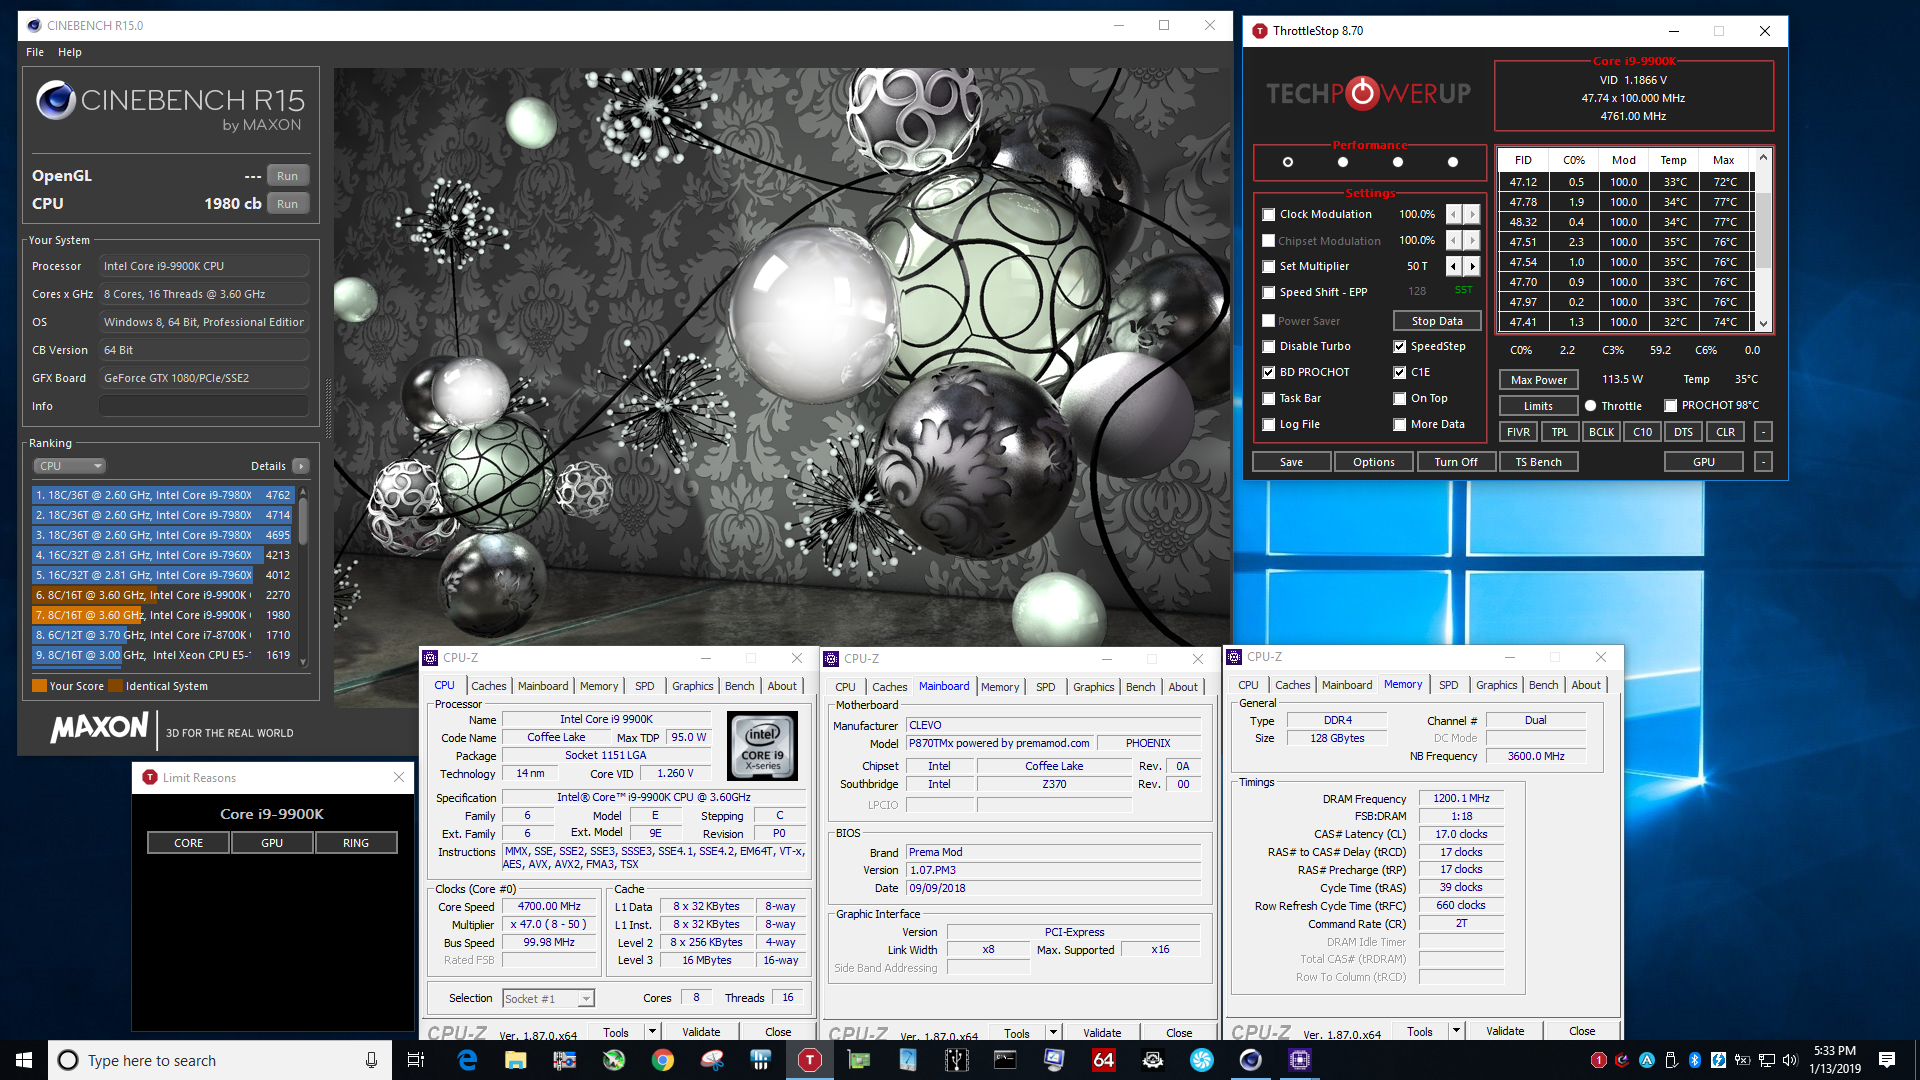Click the TechPowerUp logo in ThrottleStop
Screen dimensions: 1920x1080
(1368, 94)
